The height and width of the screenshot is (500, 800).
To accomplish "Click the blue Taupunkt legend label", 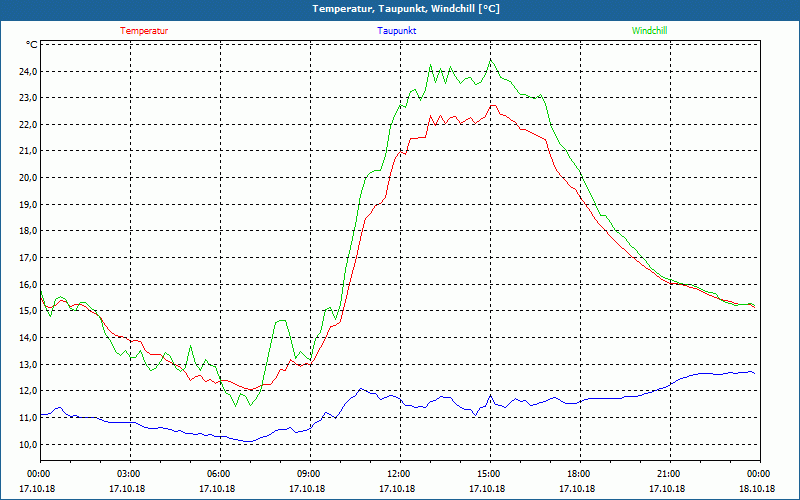I will click(396, 31).
